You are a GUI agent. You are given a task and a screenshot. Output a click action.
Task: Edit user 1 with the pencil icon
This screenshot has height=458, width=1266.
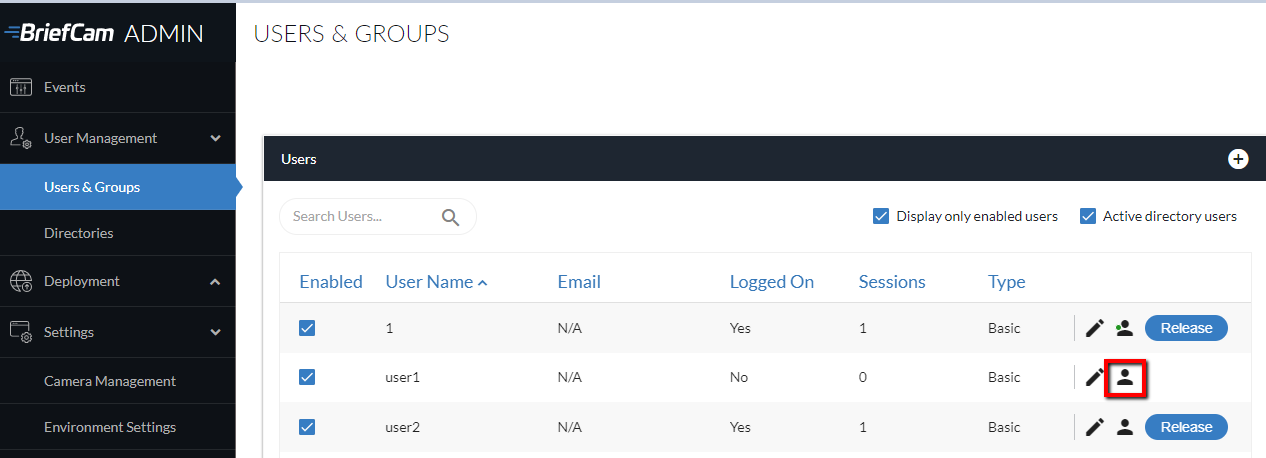pos(1095,328)
